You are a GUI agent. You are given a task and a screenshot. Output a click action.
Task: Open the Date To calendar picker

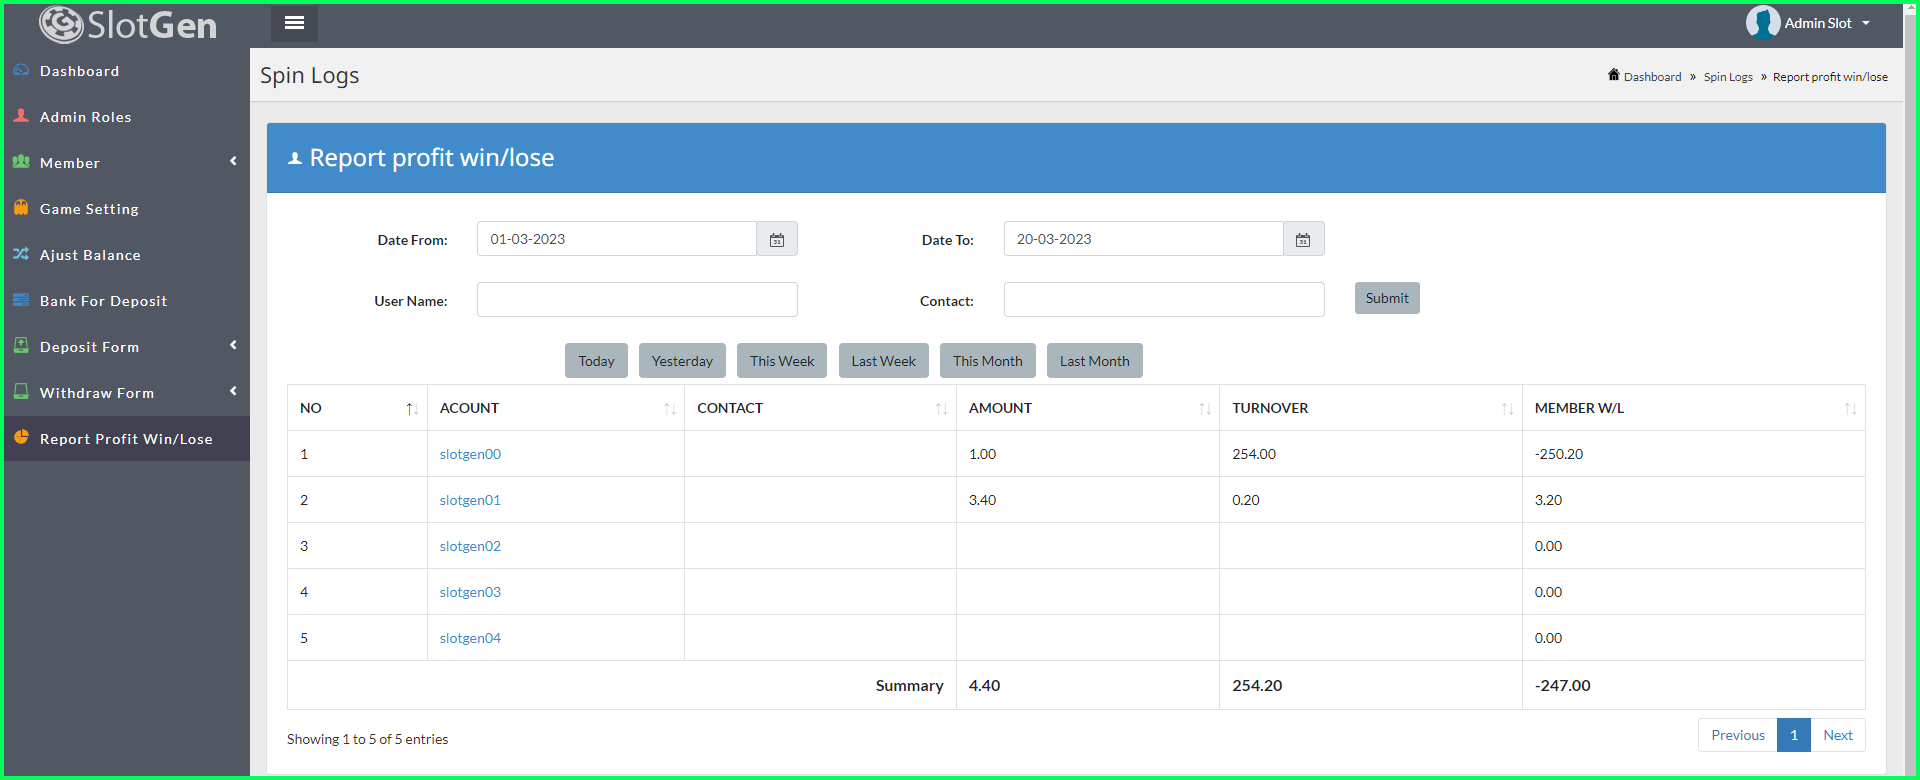click(x=1303, y=239)
